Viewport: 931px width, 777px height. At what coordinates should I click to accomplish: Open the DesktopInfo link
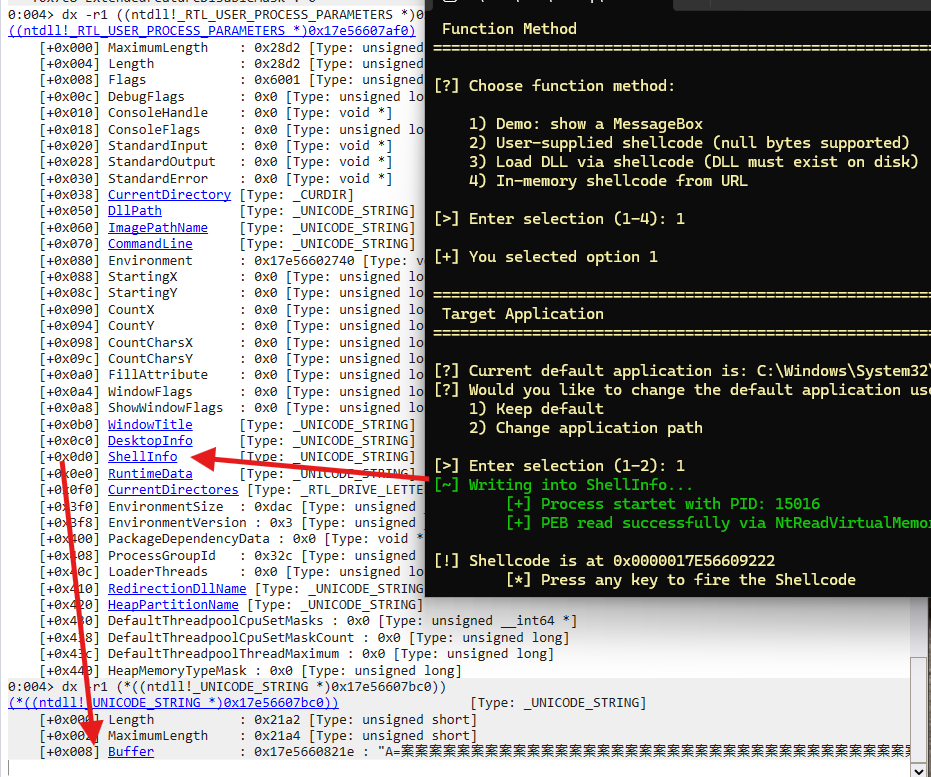tap(150, 440)
